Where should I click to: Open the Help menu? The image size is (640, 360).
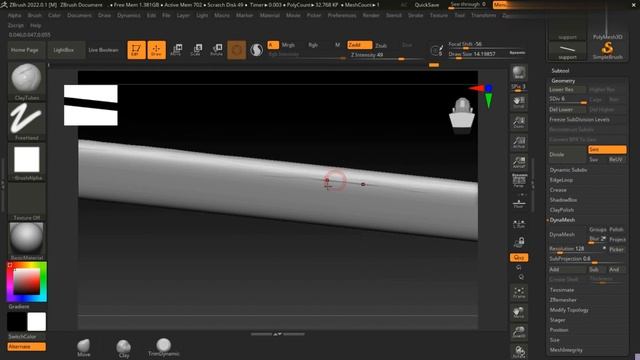[x=36, y=25]
